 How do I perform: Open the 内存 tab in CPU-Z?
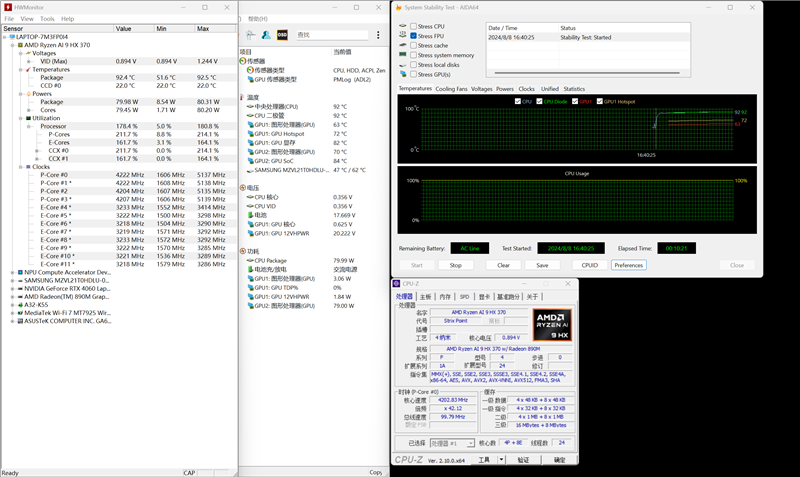pos(445,296)
